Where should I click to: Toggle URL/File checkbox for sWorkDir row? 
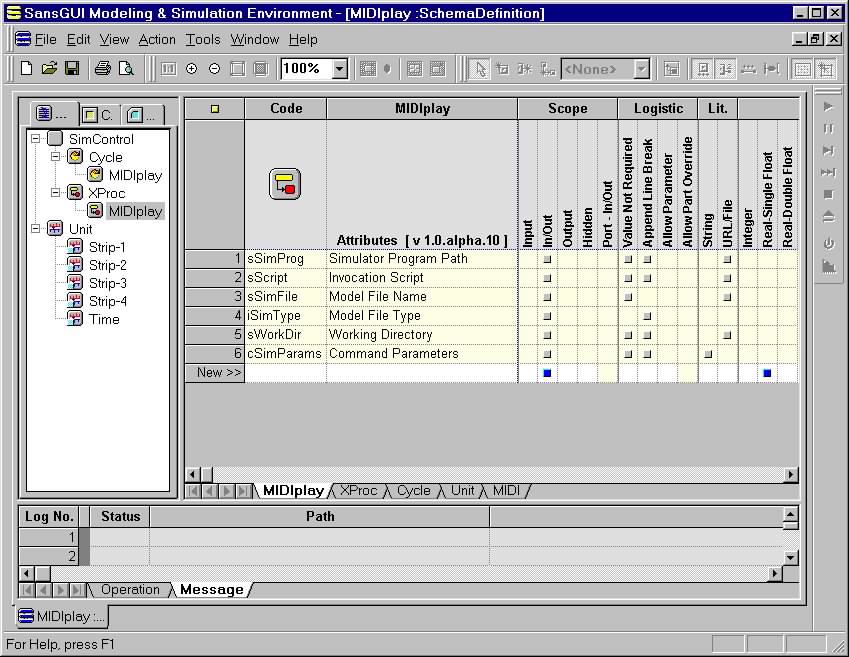tap(727, 335)
